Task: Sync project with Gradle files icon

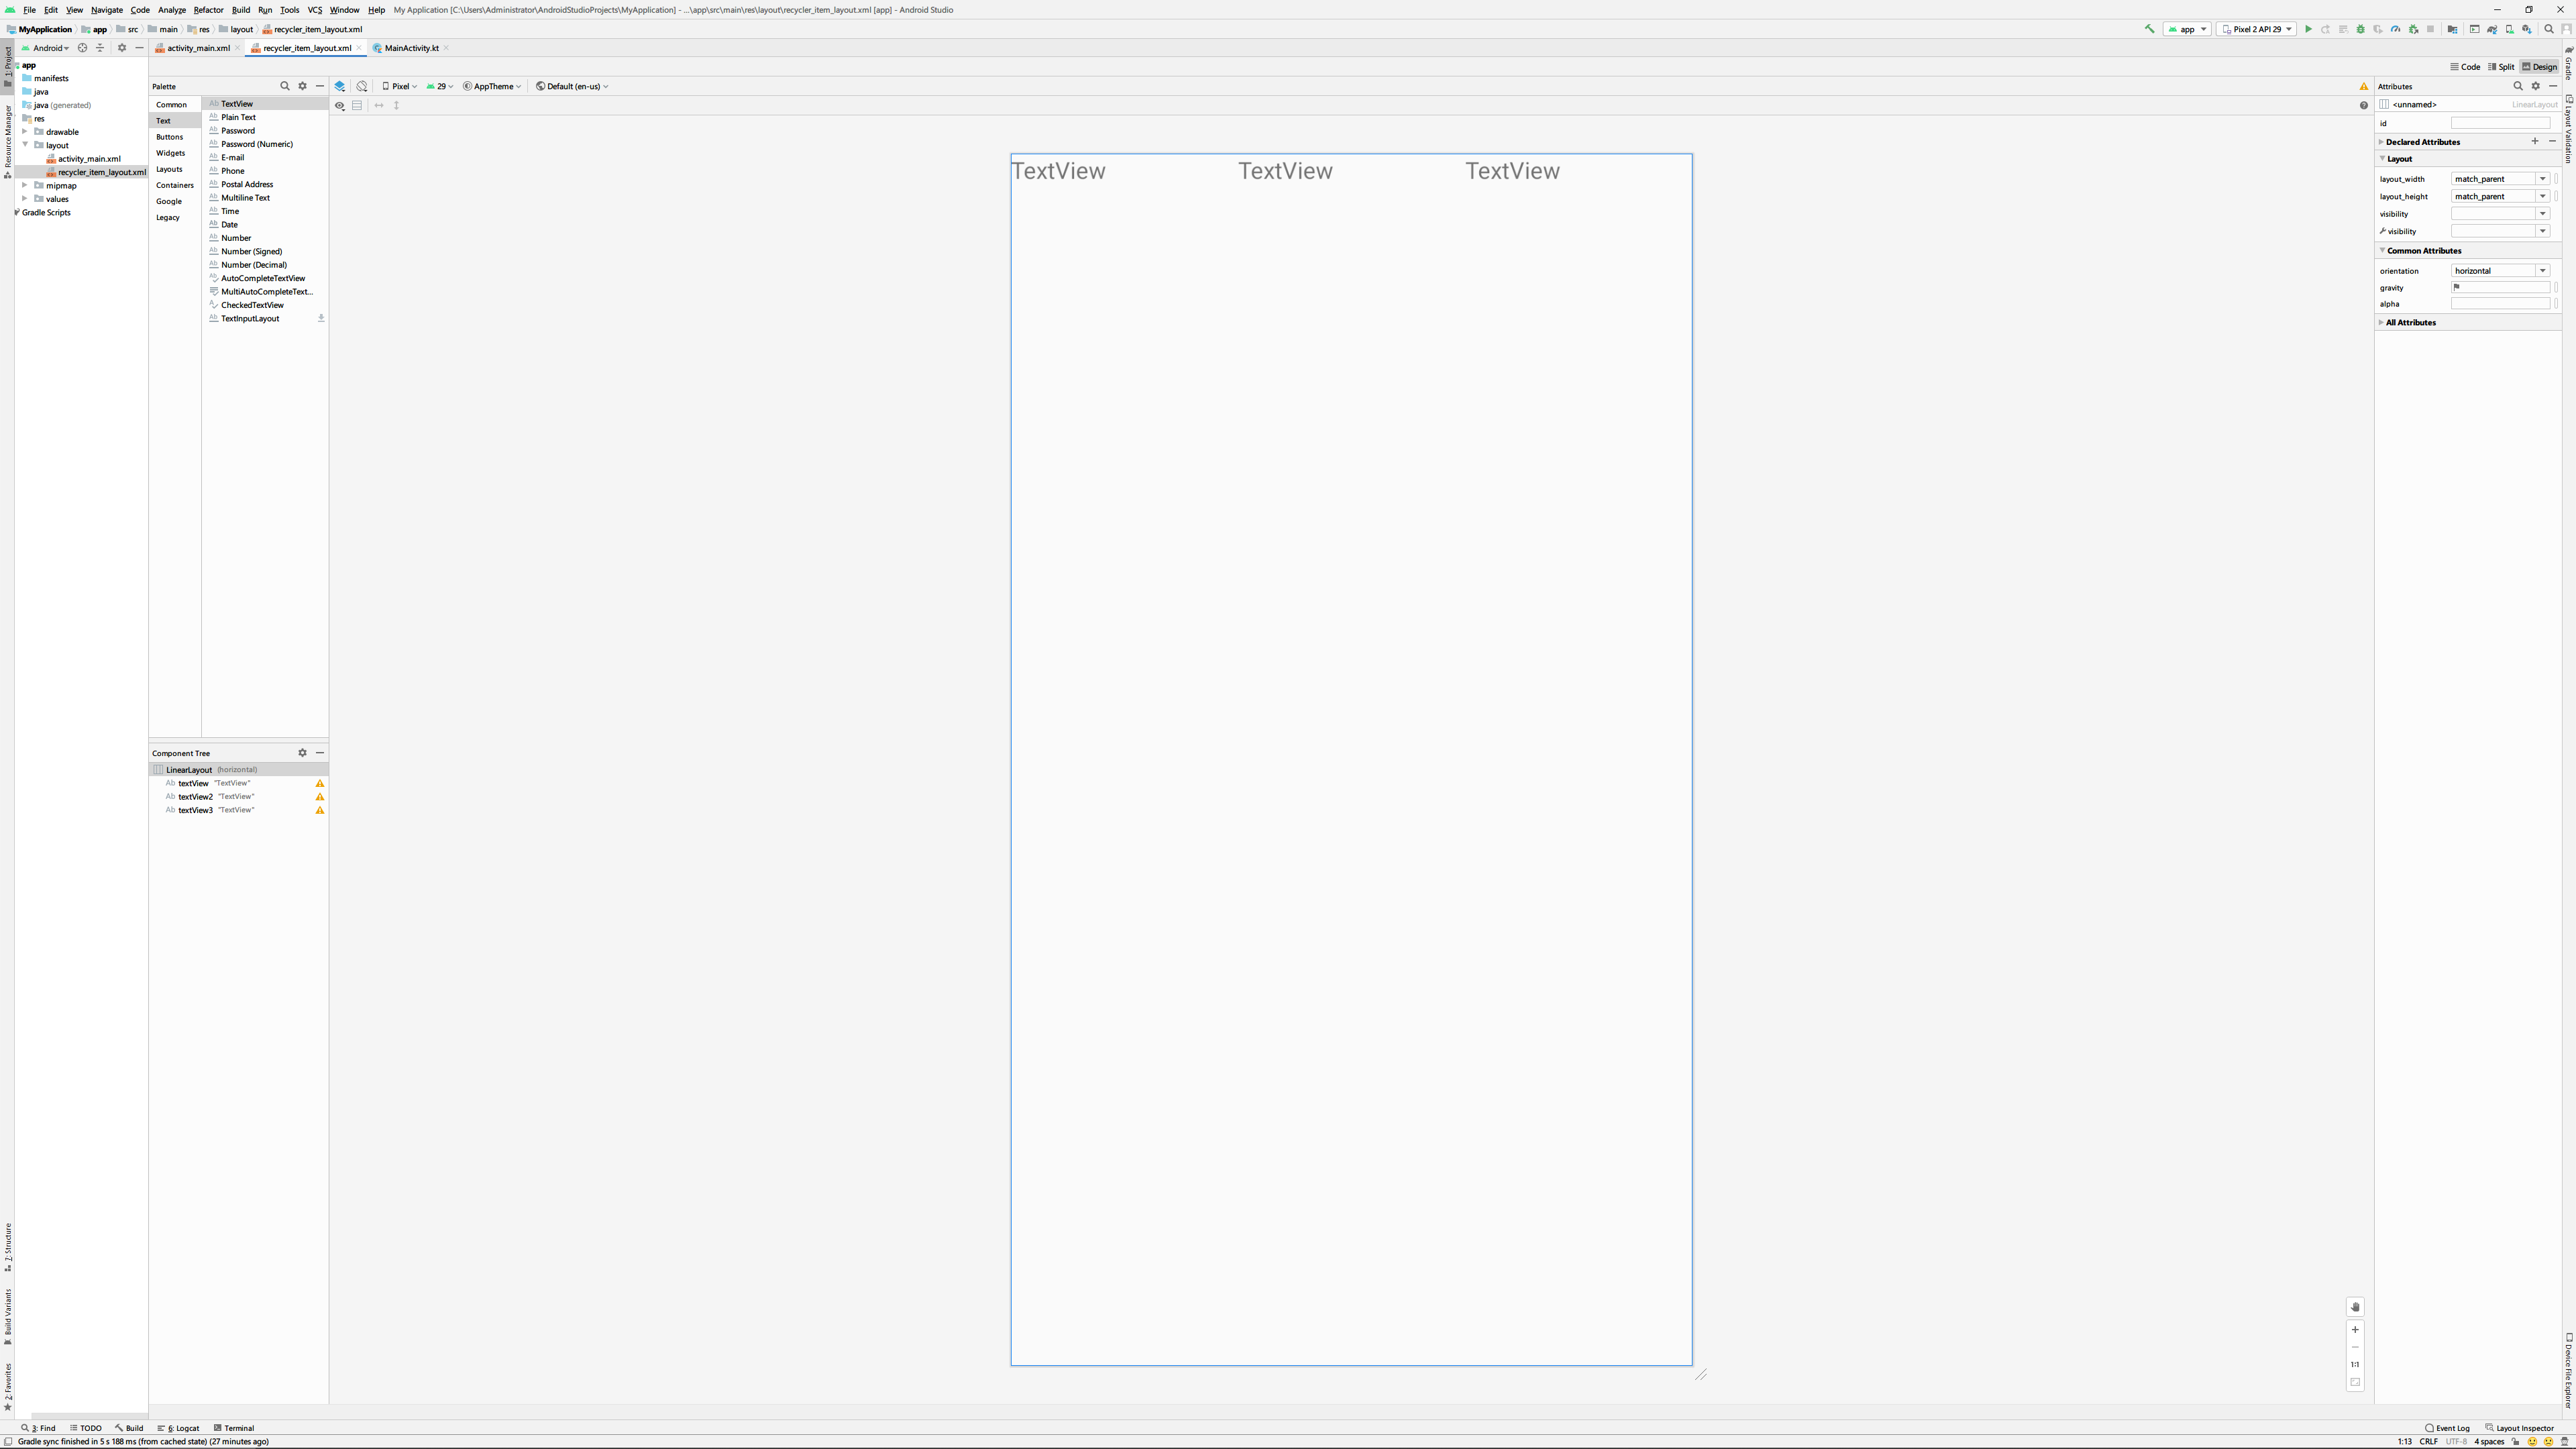Action: [x=2492, y=29]
